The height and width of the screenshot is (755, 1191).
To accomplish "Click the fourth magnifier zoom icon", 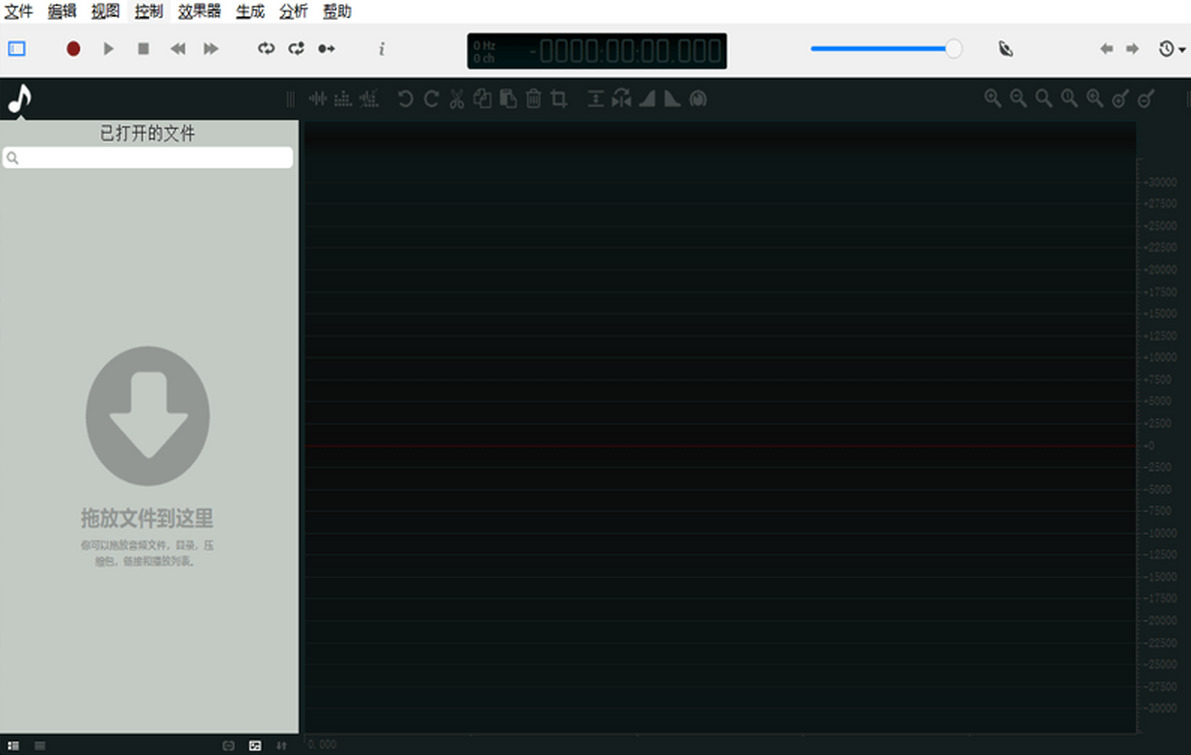I will click(x=1069, y=99).
